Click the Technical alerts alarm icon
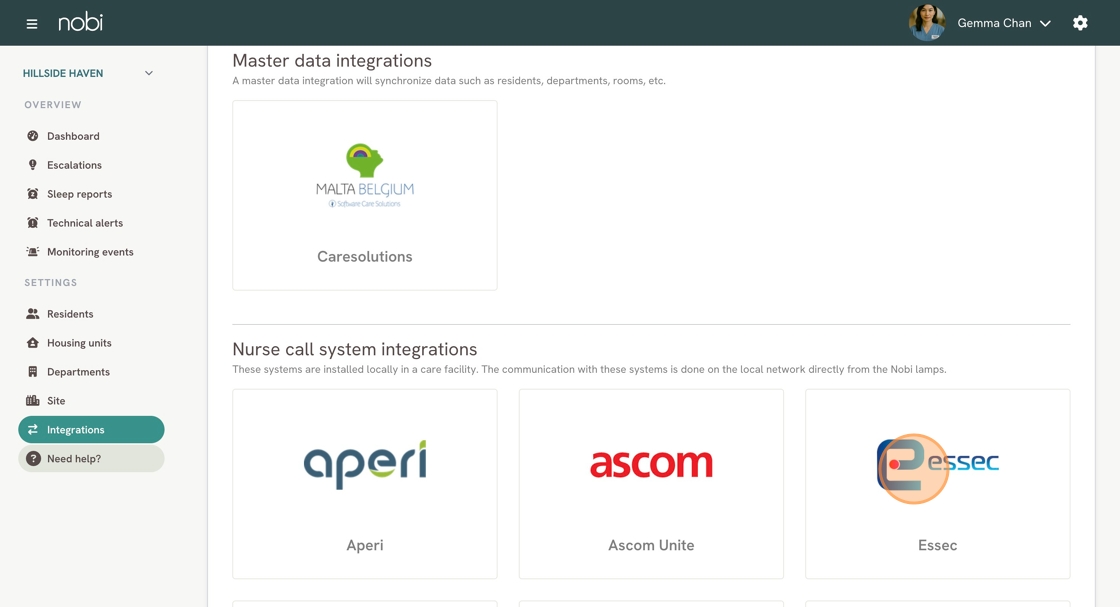Image resolution: width=1120 pixels, height=607 pixels. 33,223
